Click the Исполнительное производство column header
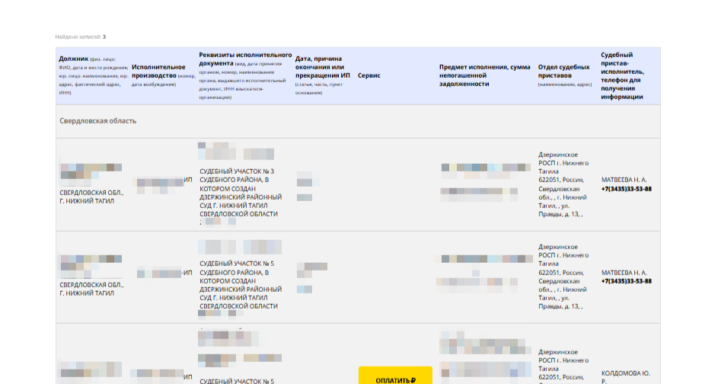 pyautogui.click(x=163, y=76)
